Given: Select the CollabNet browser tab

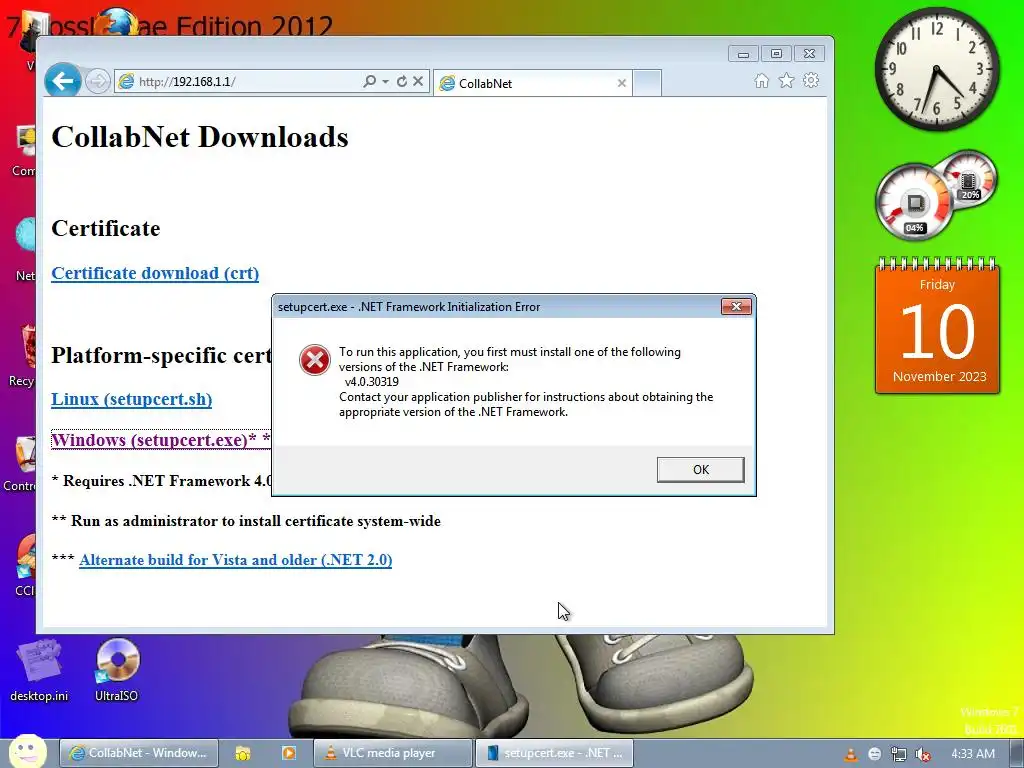Looking at the screenshot, I should coord(532,83).
